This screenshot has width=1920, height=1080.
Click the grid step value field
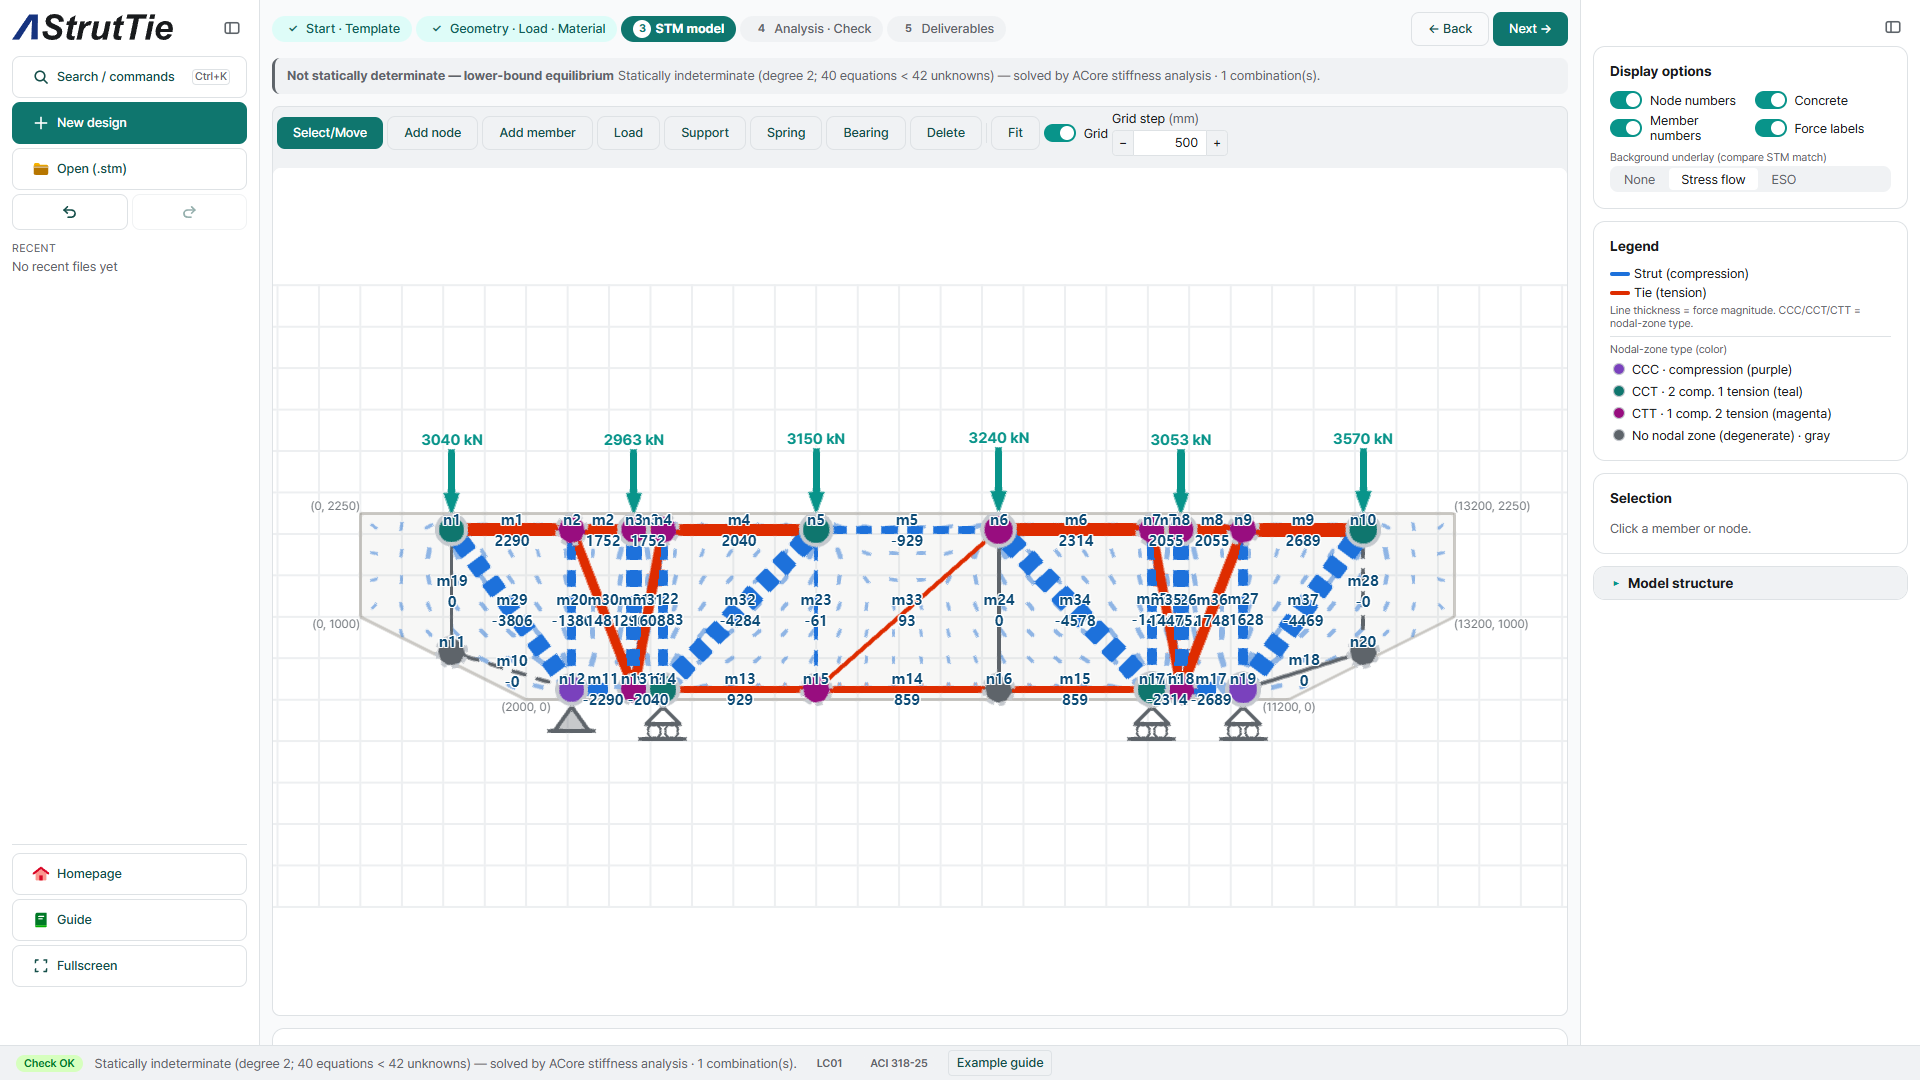coord(1170,143)
